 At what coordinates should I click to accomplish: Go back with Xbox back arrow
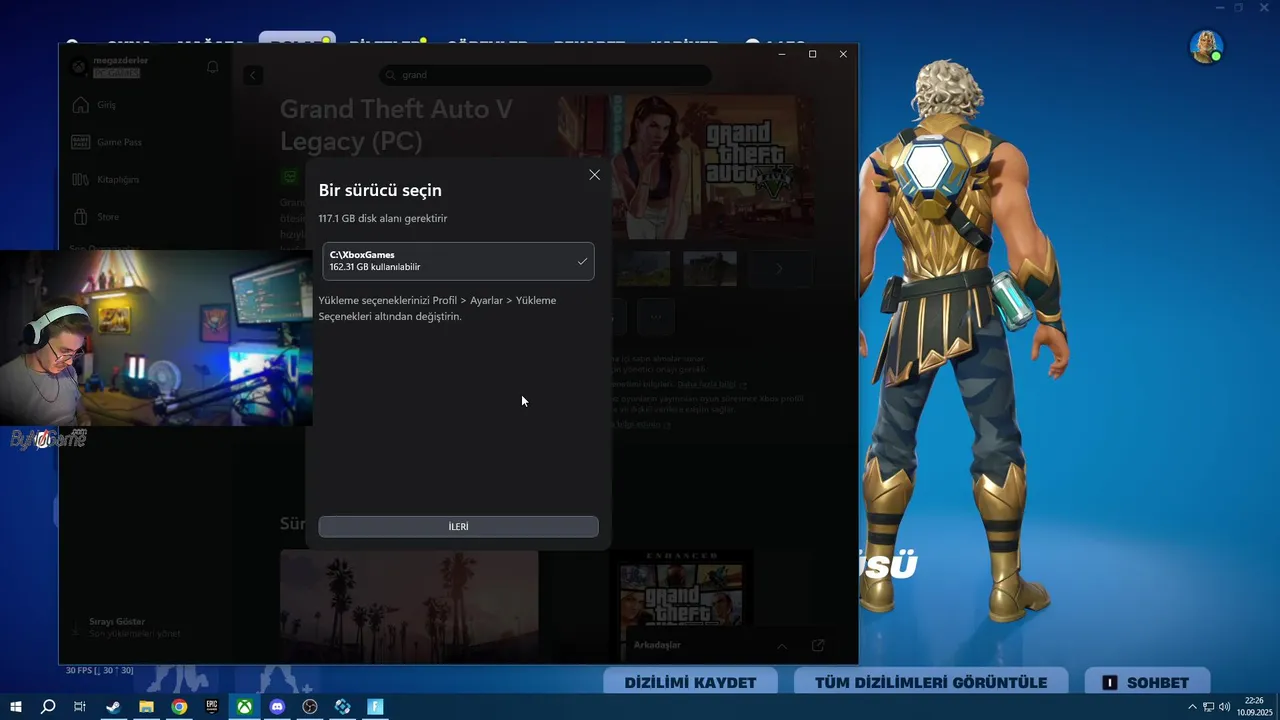(x=253, y=75)
